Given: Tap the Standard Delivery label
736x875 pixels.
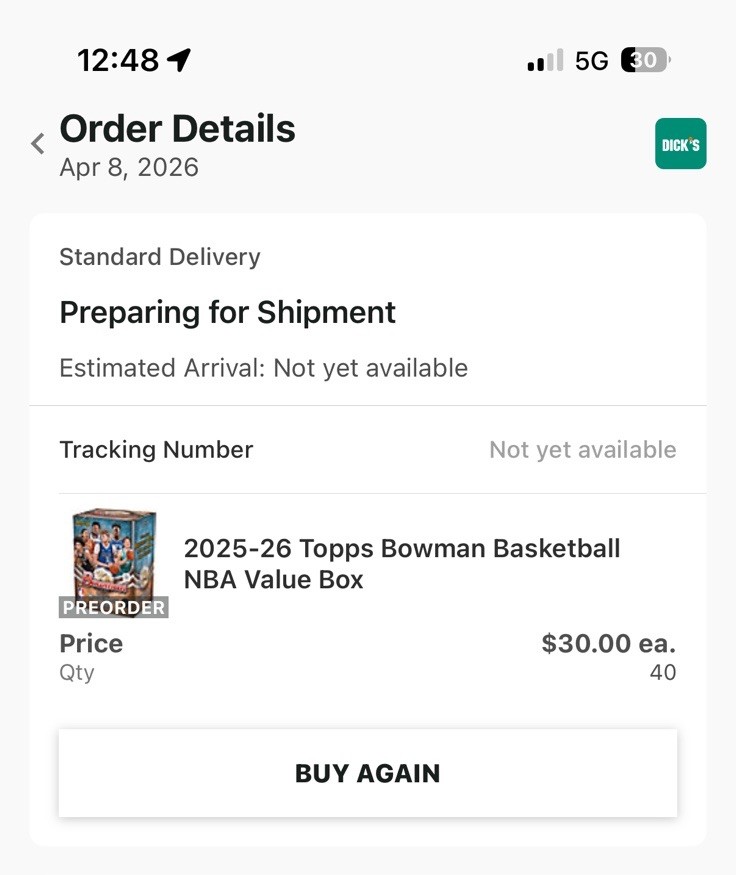Looking at the screenshot, I should click(x=160, y=257).
